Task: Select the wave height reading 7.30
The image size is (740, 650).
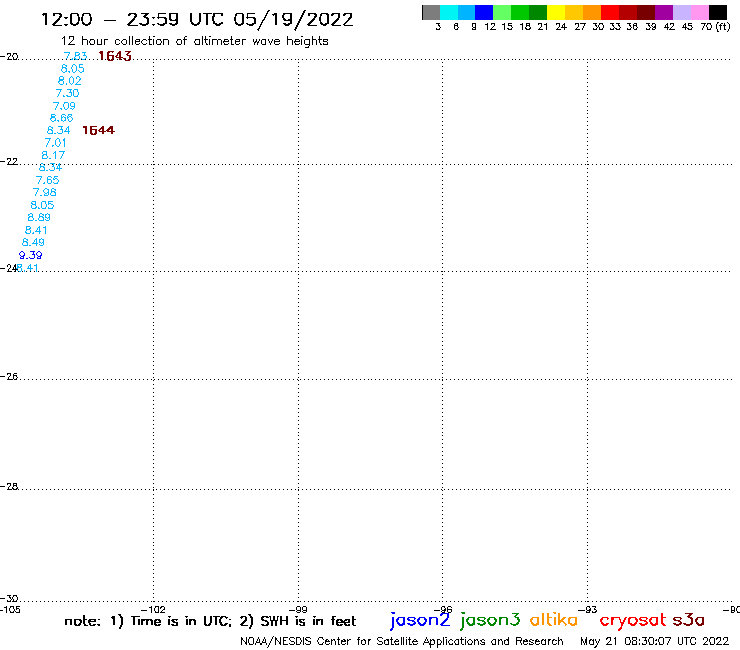Action: 67,93
